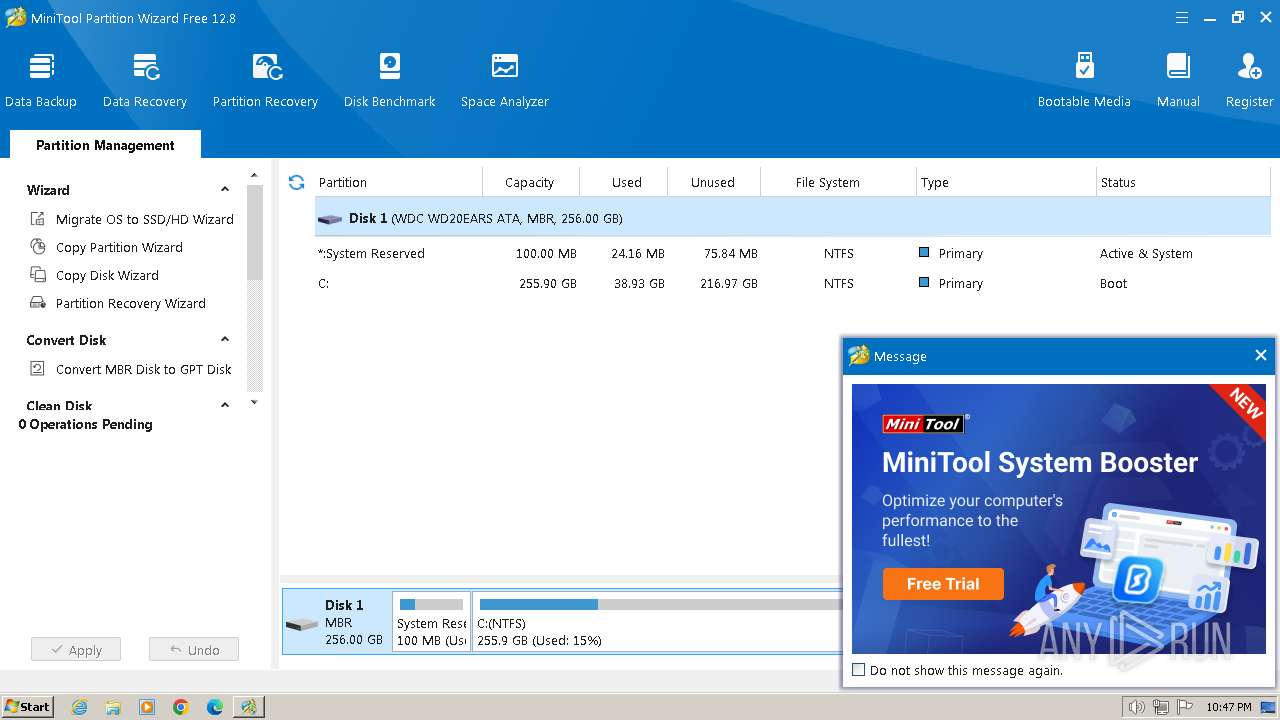The width and height of the screenshot is (1280, 720).
Task: Click the Disk 1 drive icon in disk map
Action: [x=301, y=625]
